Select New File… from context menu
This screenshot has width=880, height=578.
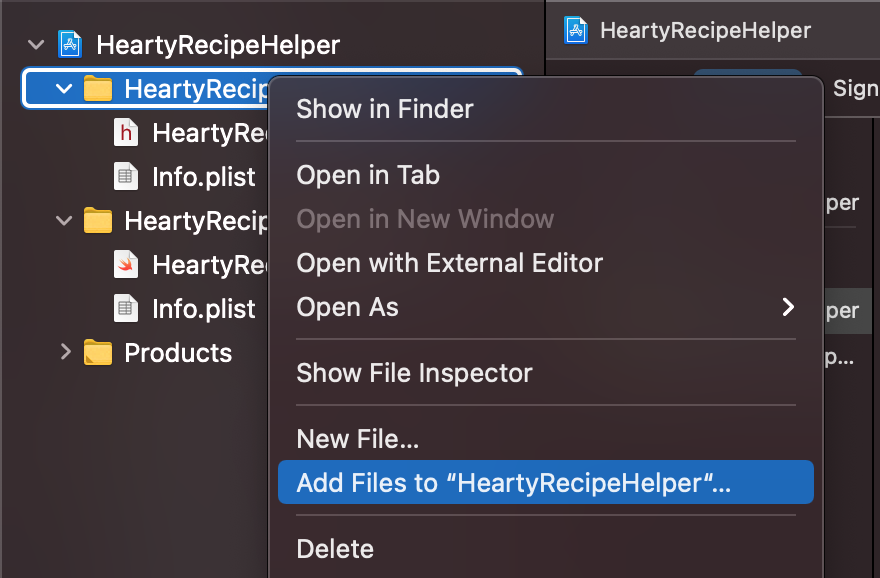[358, 439]
